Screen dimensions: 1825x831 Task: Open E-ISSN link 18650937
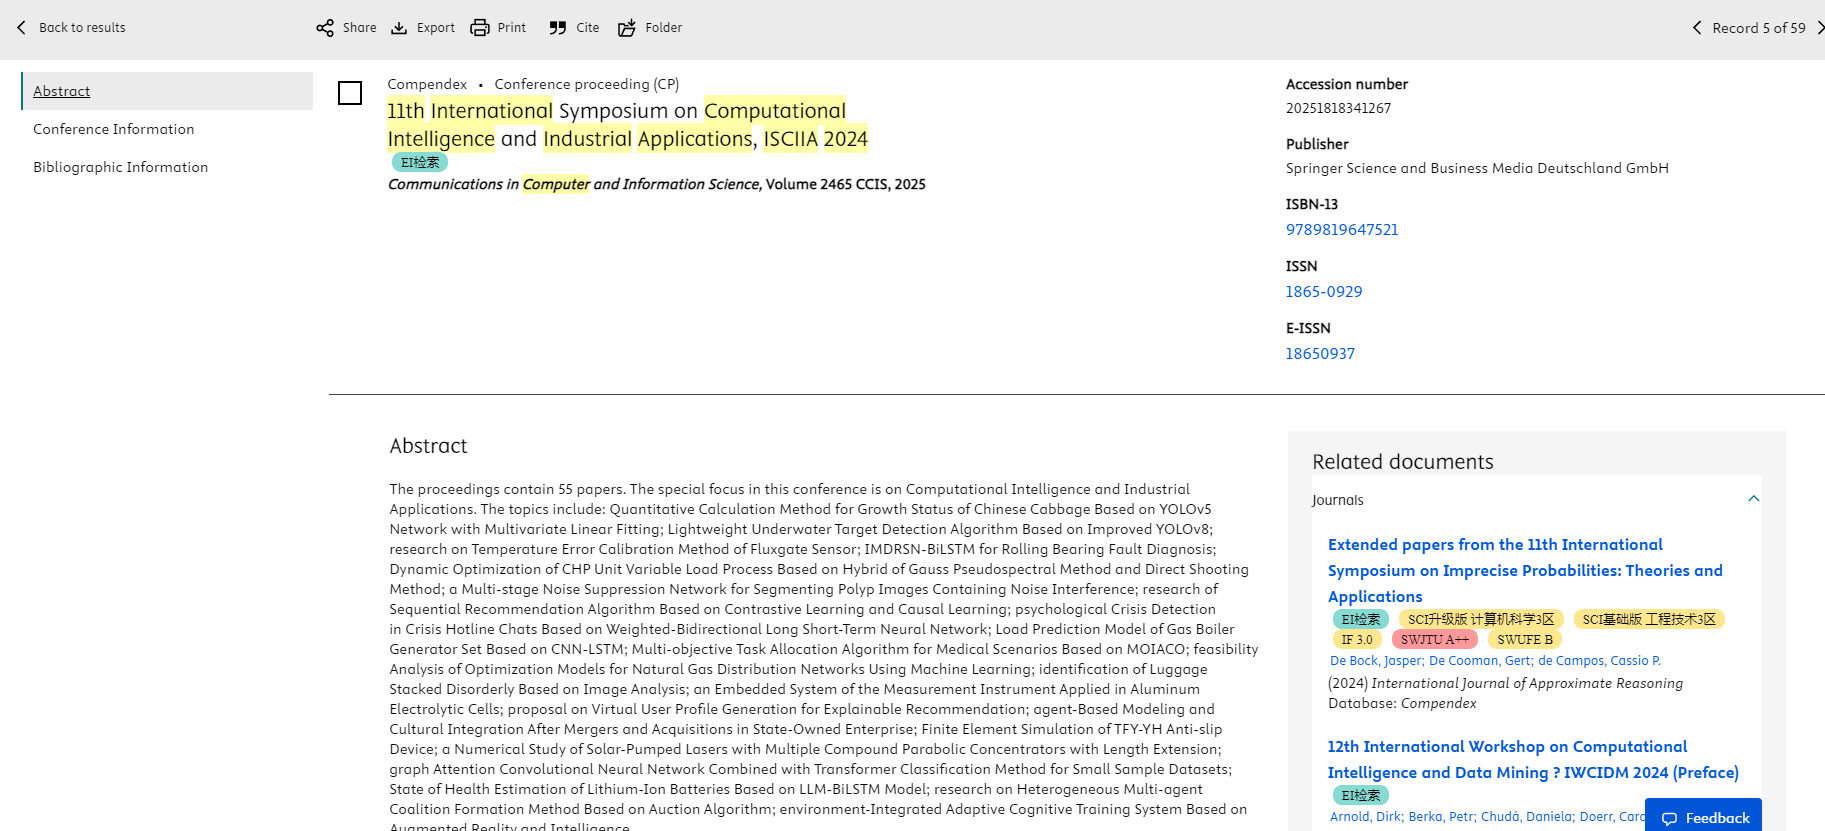click(x=1320, y=354)
